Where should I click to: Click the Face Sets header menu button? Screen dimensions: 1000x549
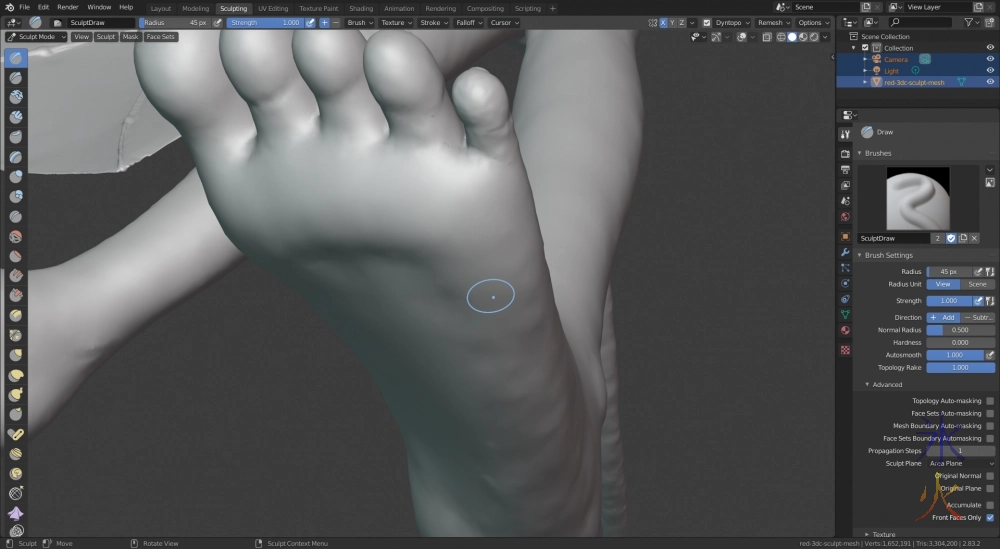tap(160, 37)
